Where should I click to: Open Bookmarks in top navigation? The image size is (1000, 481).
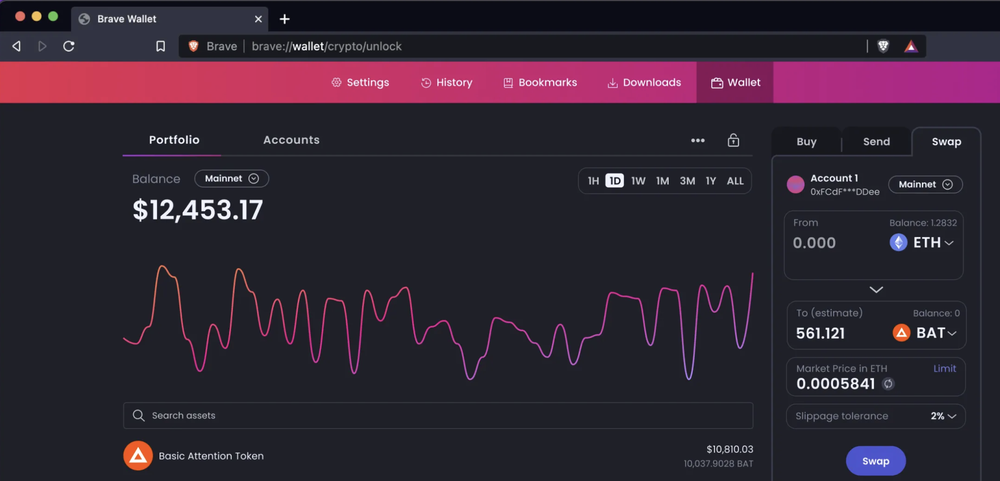point(540,82)
